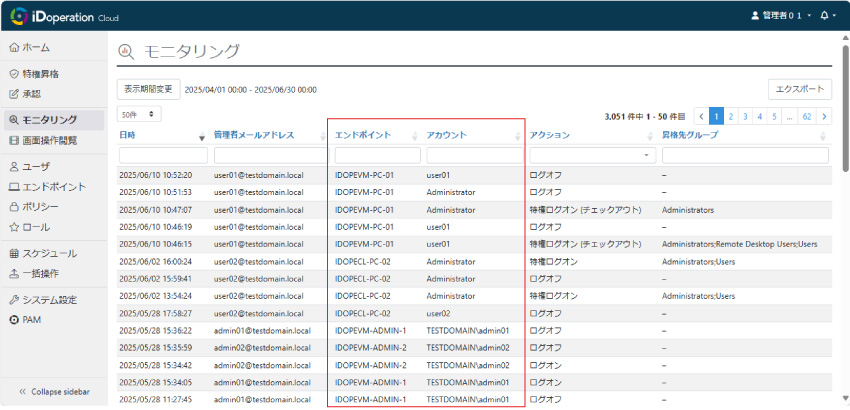Open アクション filter dropdown
Screen dimensions: 850x410
tap(592, 156)
